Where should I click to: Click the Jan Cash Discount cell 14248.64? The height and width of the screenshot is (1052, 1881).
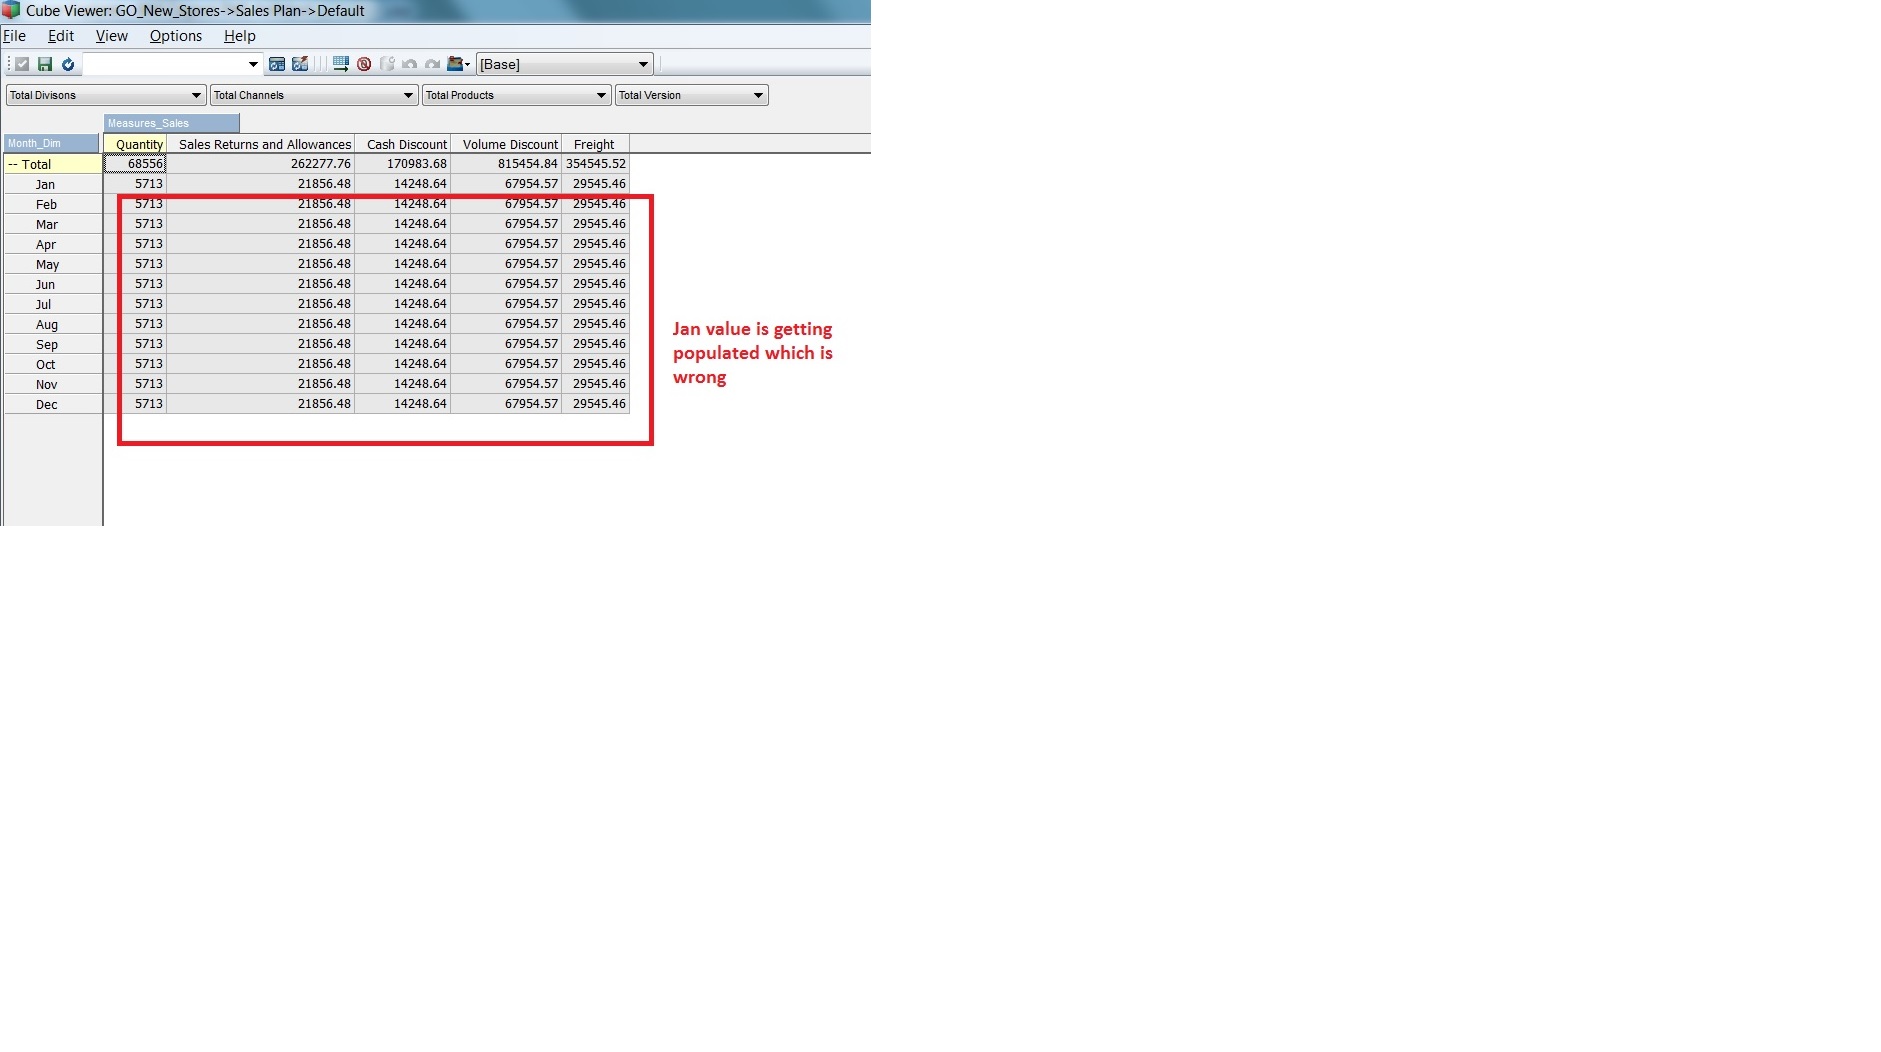coord(403,184)
